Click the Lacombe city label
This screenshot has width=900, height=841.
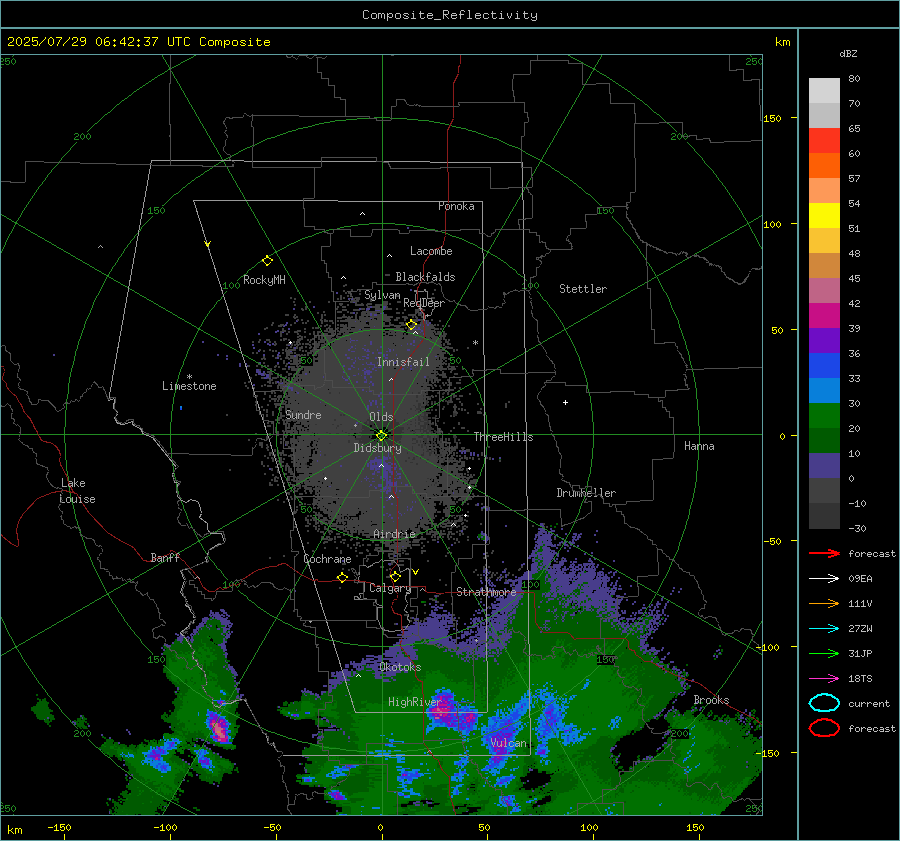point(431,251)
